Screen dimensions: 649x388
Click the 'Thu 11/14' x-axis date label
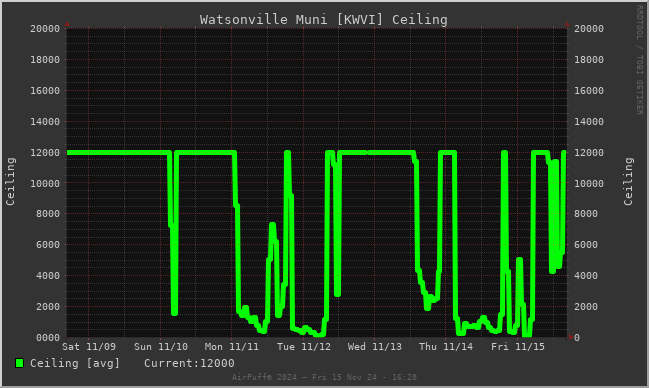coord(446,347)
